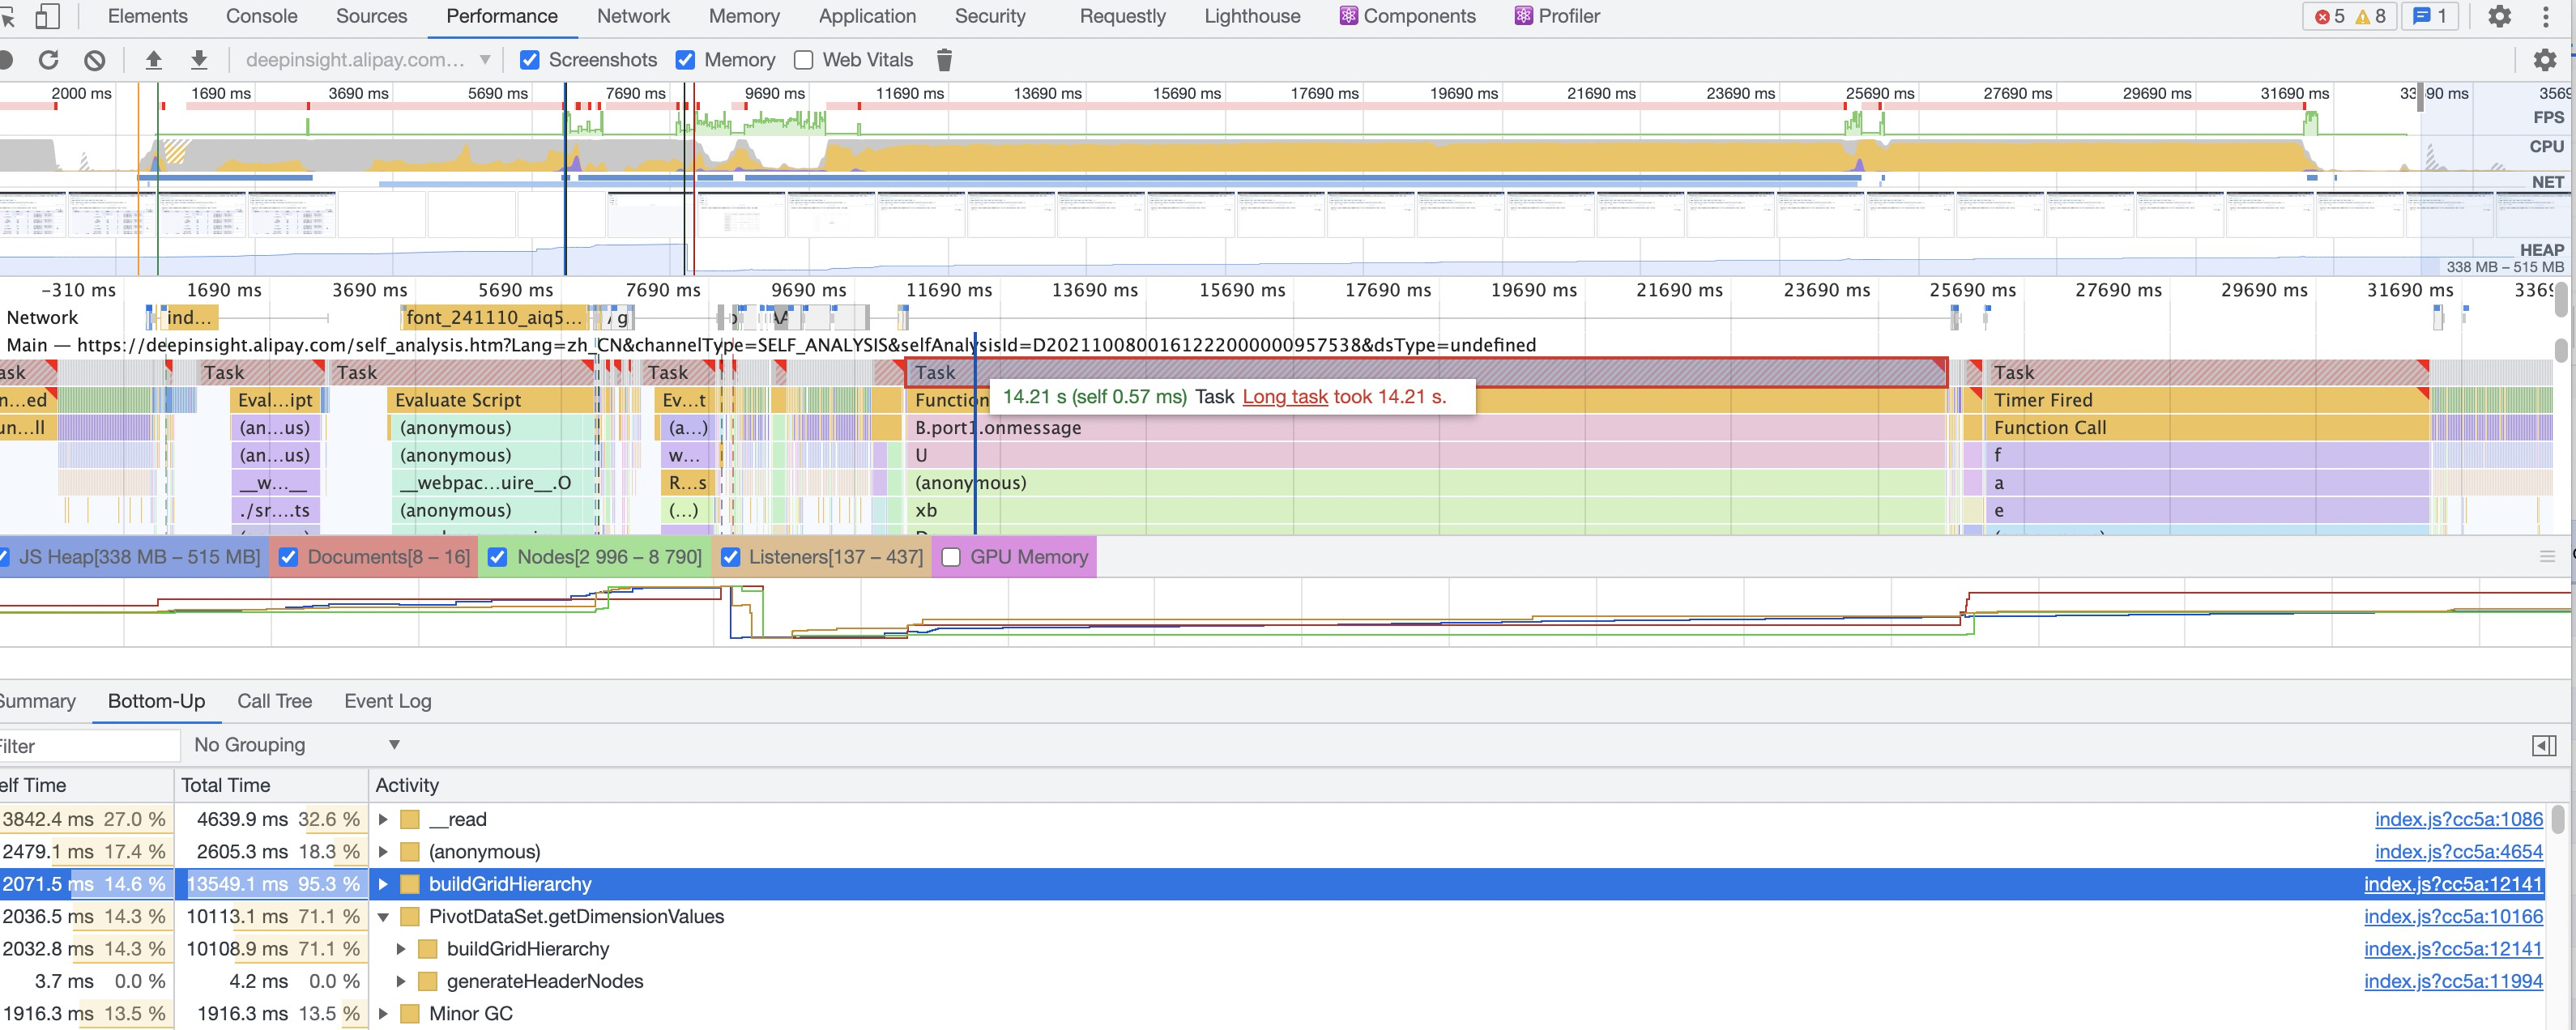Collapse the PivotDataSet.getDimensionValues row

click(x=383, y=917)
